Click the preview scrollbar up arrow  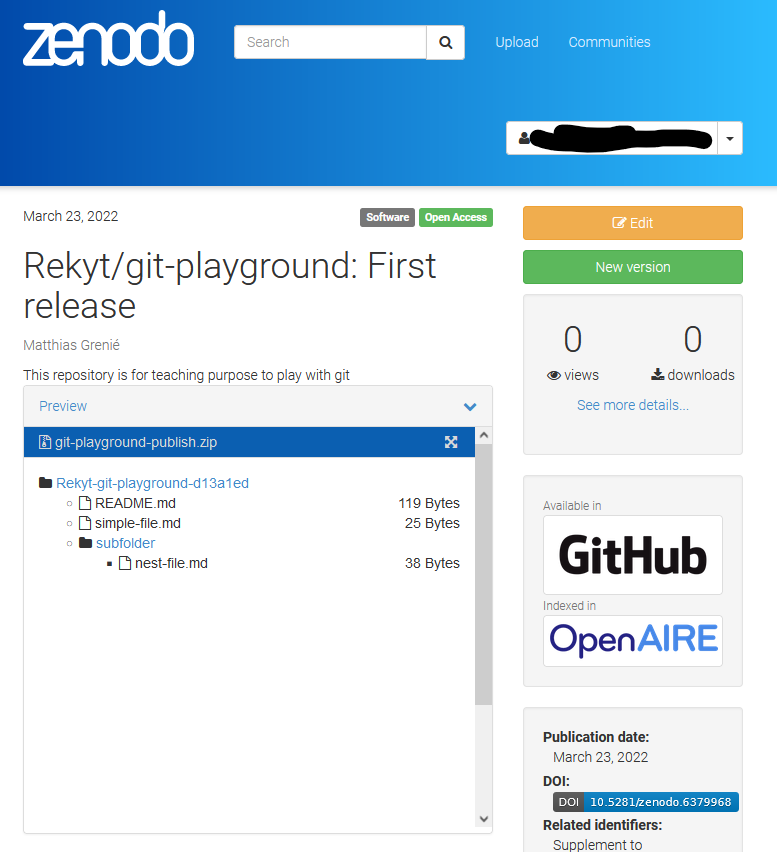pyautogui.click(x=484, y=435)
